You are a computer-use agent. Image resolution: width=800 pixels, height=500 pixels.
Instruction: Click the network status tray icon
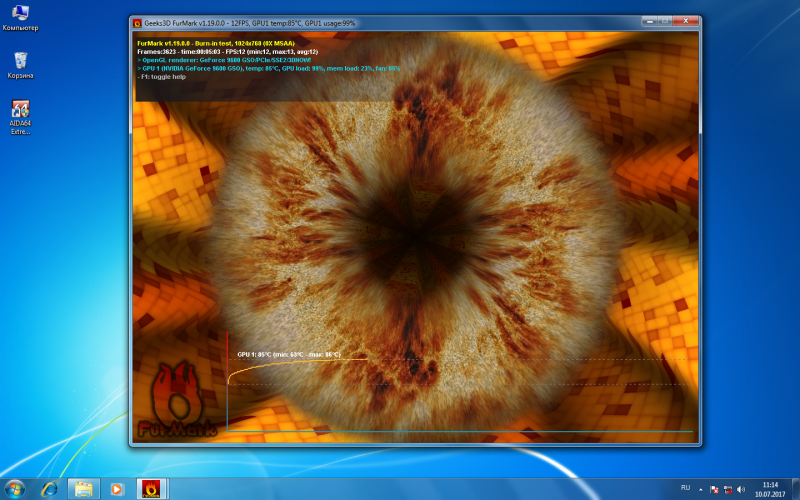click(727, 488)
